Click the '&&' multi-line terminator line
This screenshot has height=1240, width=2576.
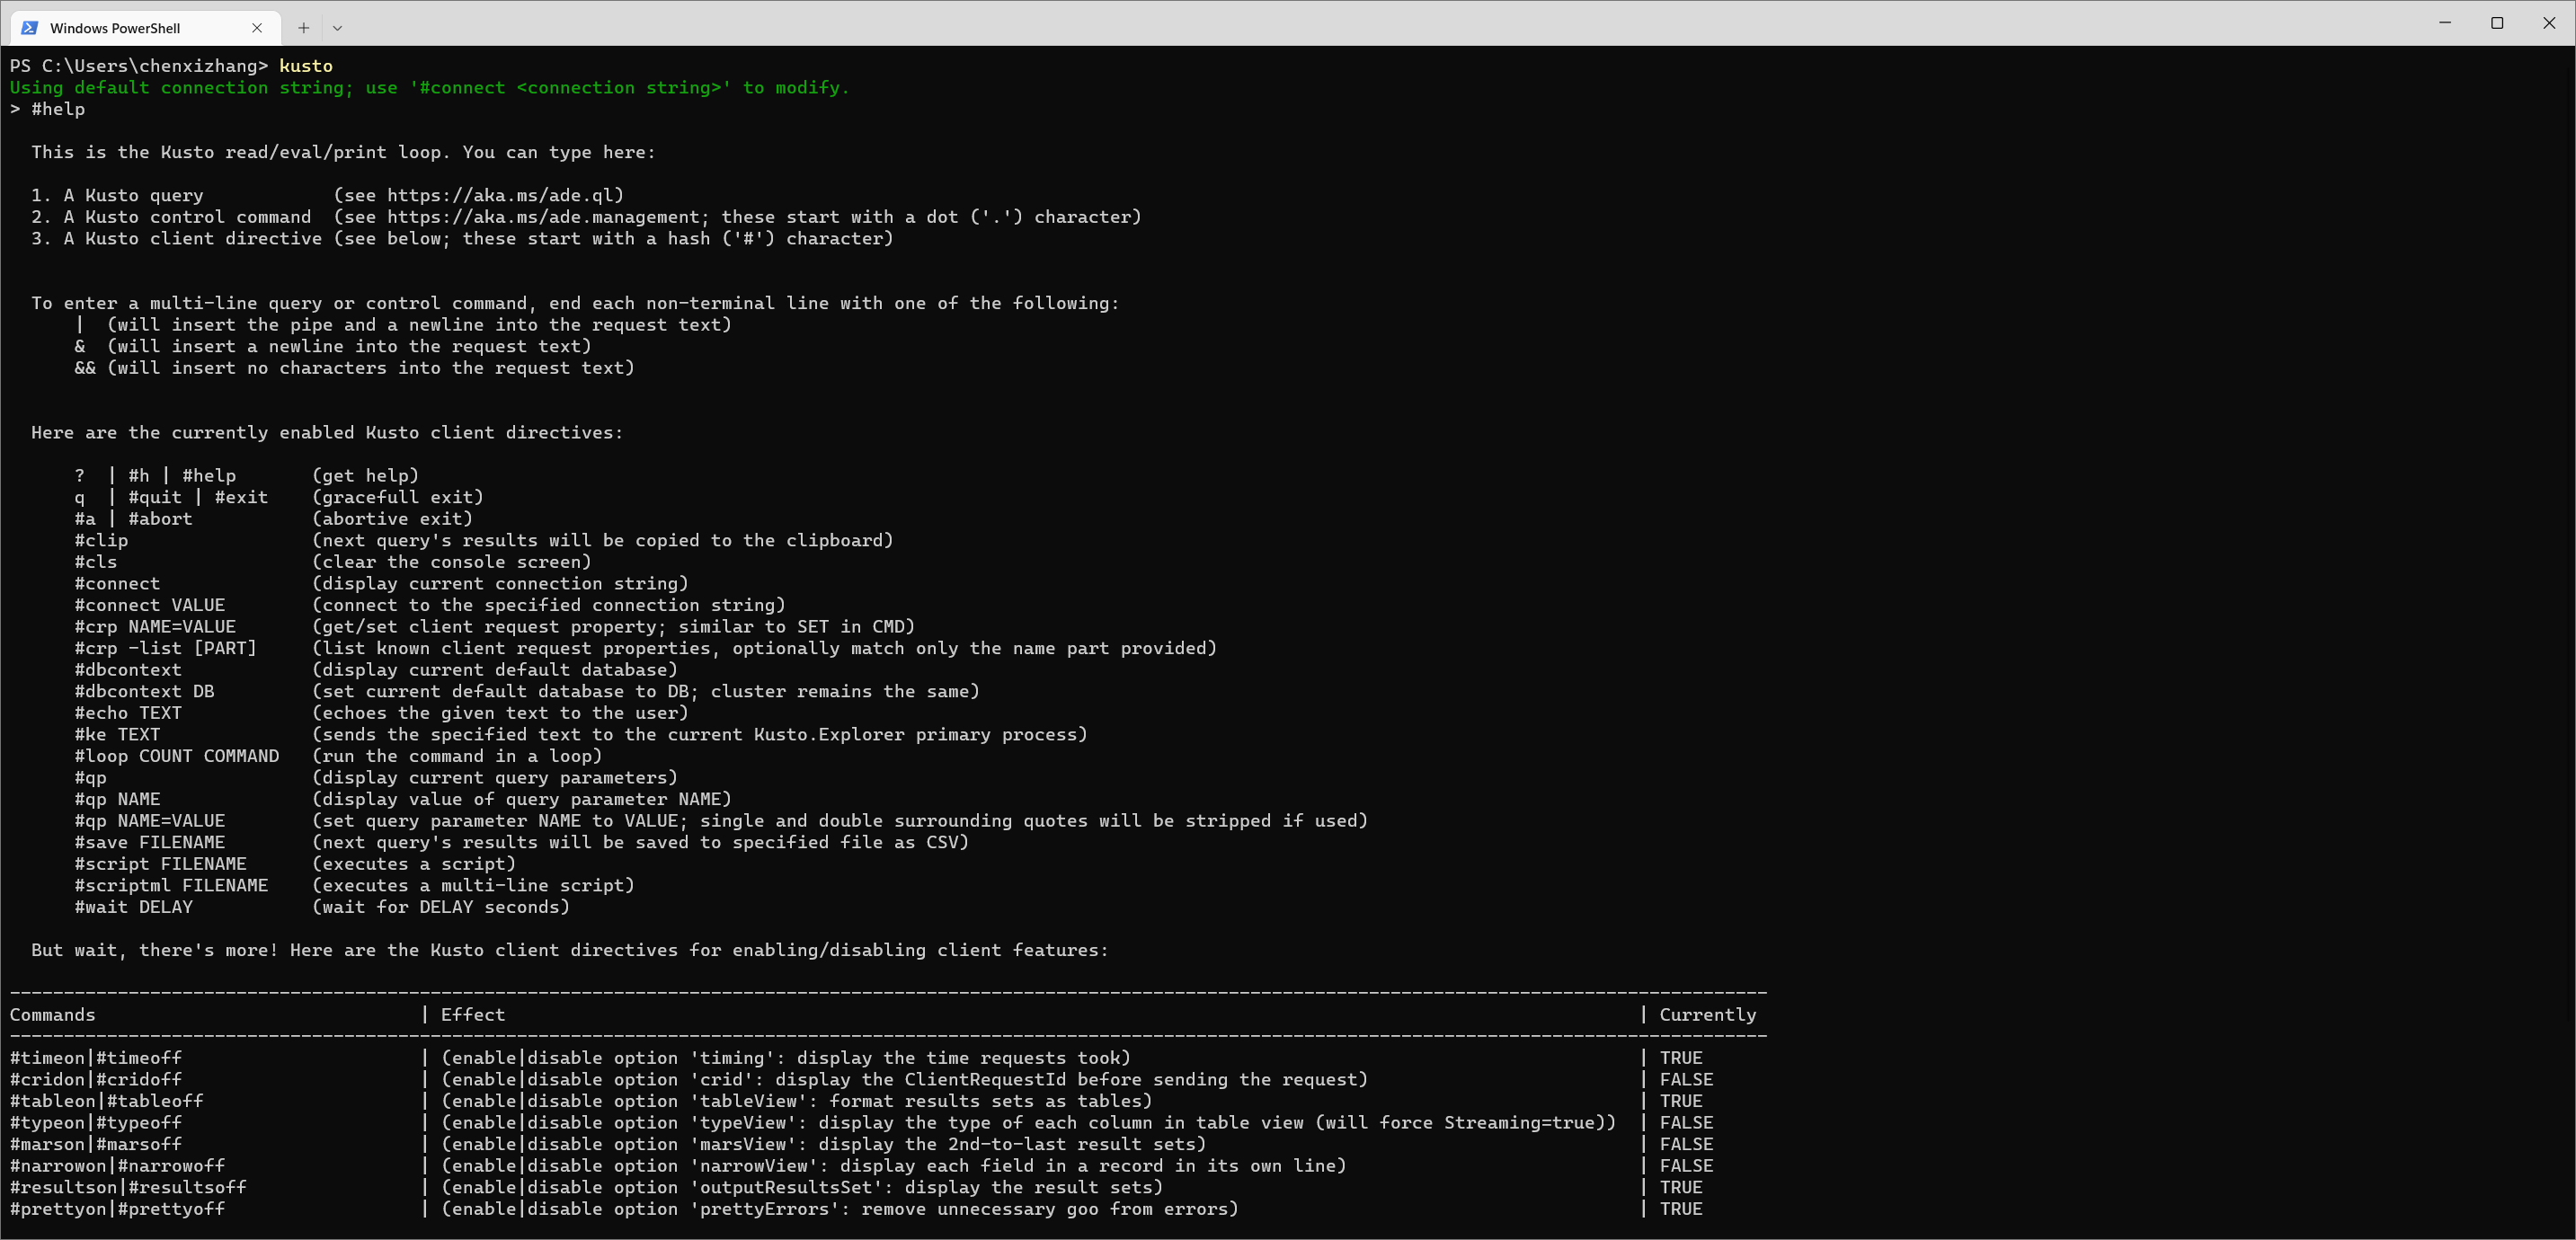click(x=354, y=368)
